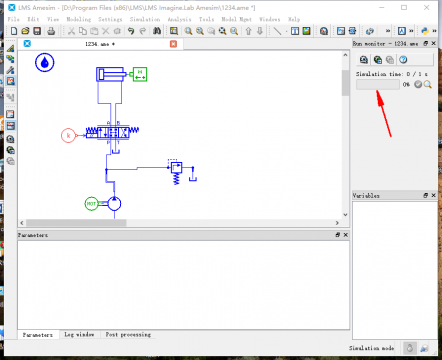Select the hydraulic pump component
The height and width of the screenshot is (360, 442).
point(114,203)
